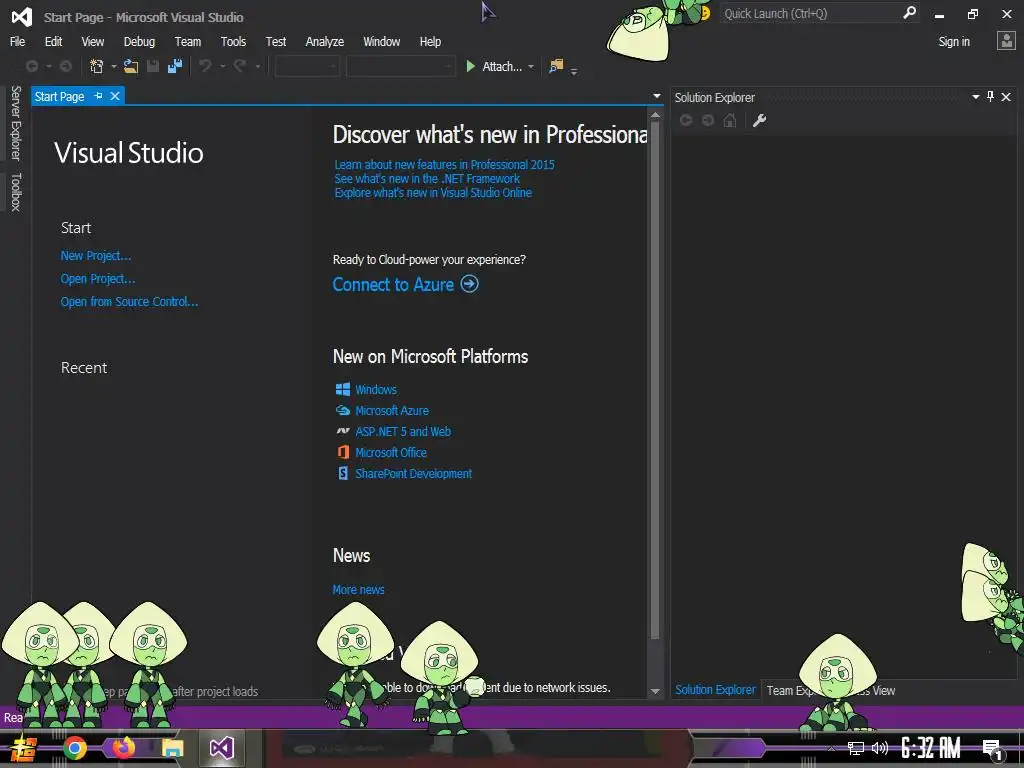Toggle auto hide pin on Solution Explorer
This screenshot has width=1024, height=768.
[x=990, y=97]
